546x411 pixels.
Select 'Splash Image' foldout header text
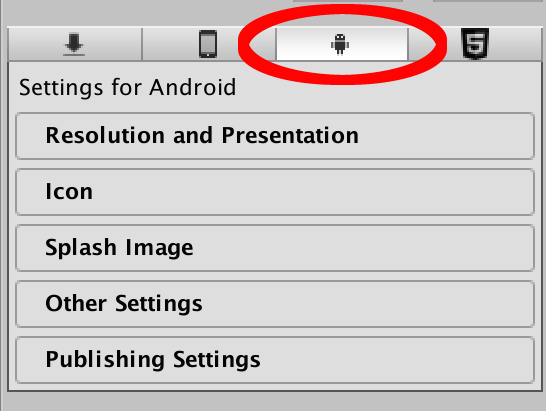(x=119, y=248)
